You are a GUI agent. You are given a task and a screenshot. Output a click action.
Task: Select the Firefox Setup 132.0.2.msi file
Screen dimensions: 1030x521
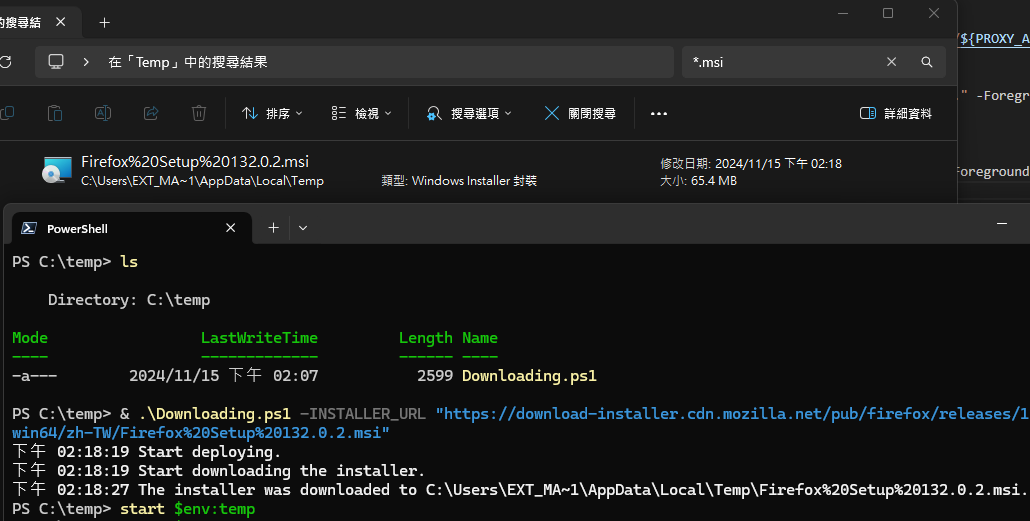coord(195,162)
